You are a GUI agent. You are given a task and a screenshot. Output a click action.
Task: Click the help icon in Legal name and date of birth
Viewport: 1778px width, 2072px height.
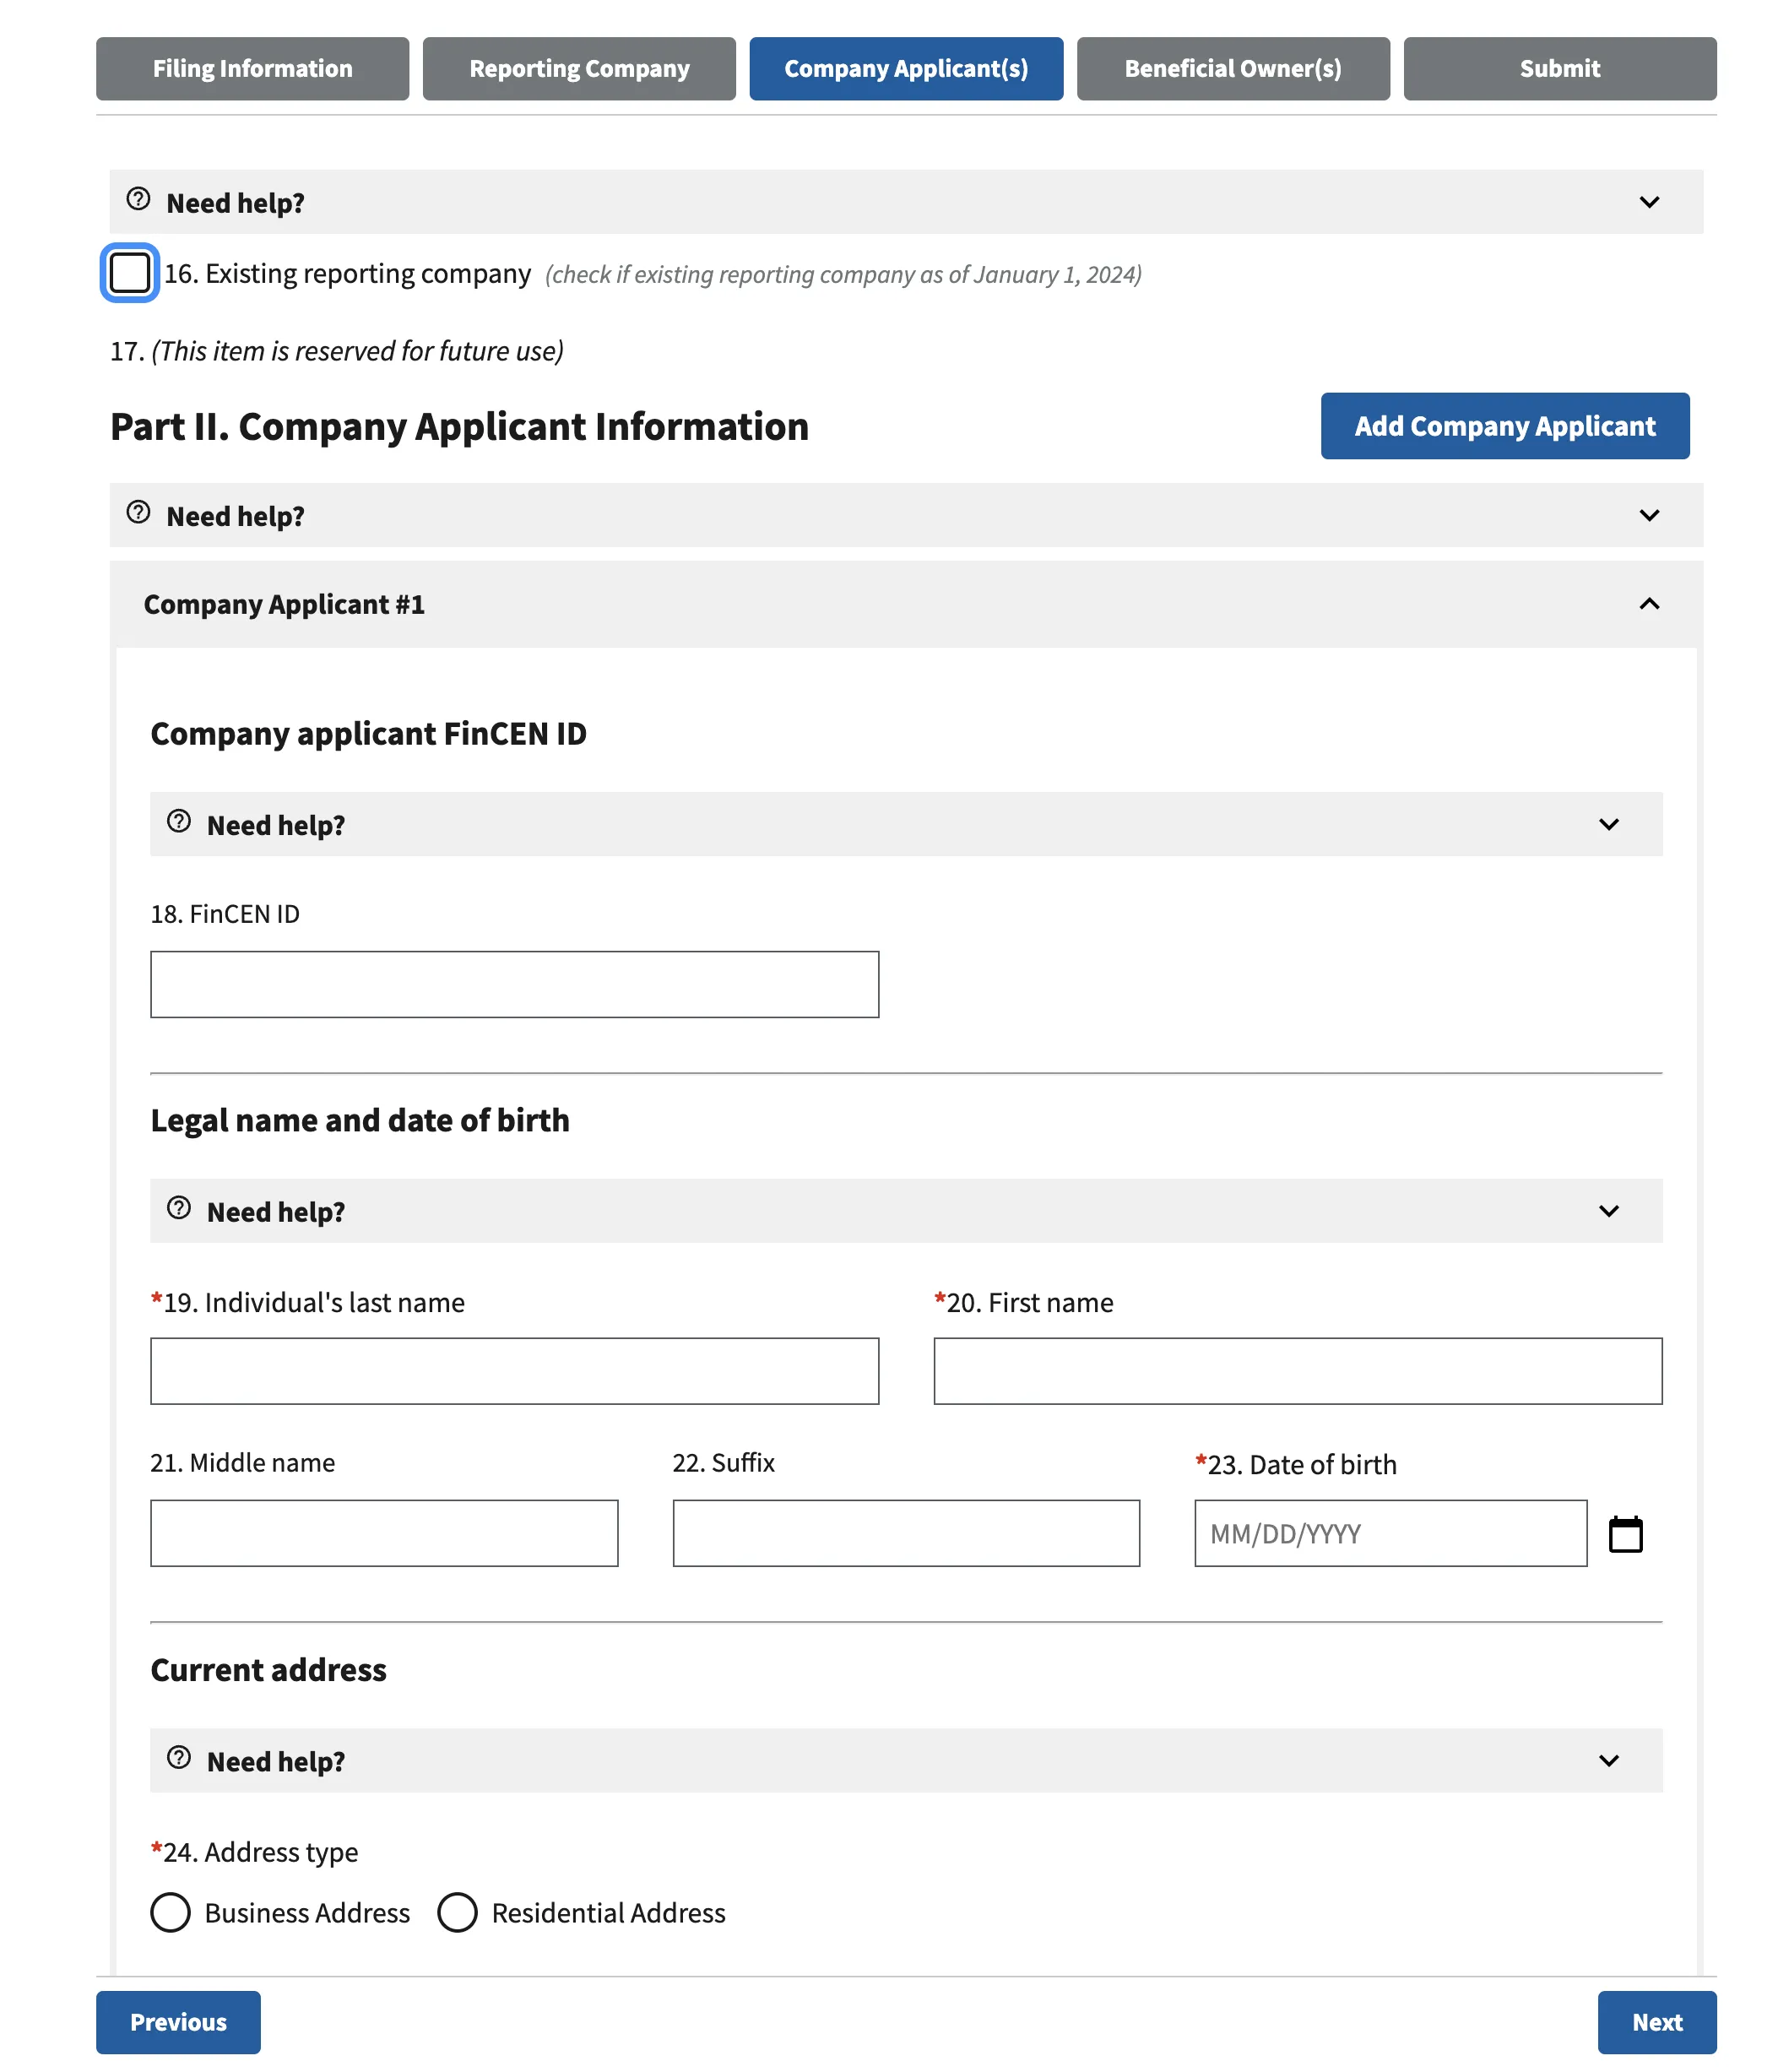pyautogui.click(x=179, y=1207)
